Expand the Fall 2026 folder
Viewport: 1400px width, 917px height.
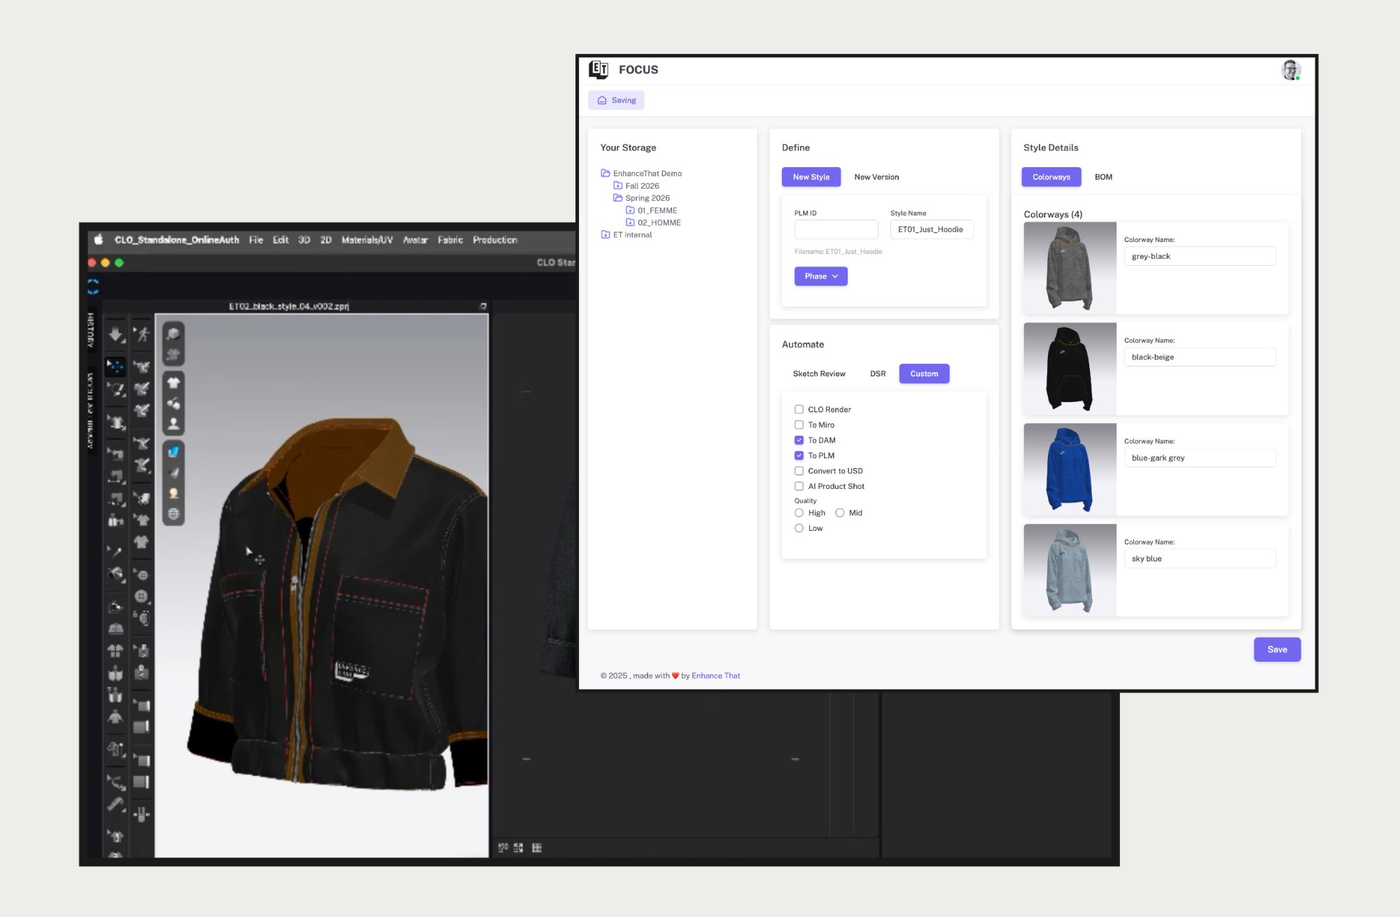click(618, 186)
